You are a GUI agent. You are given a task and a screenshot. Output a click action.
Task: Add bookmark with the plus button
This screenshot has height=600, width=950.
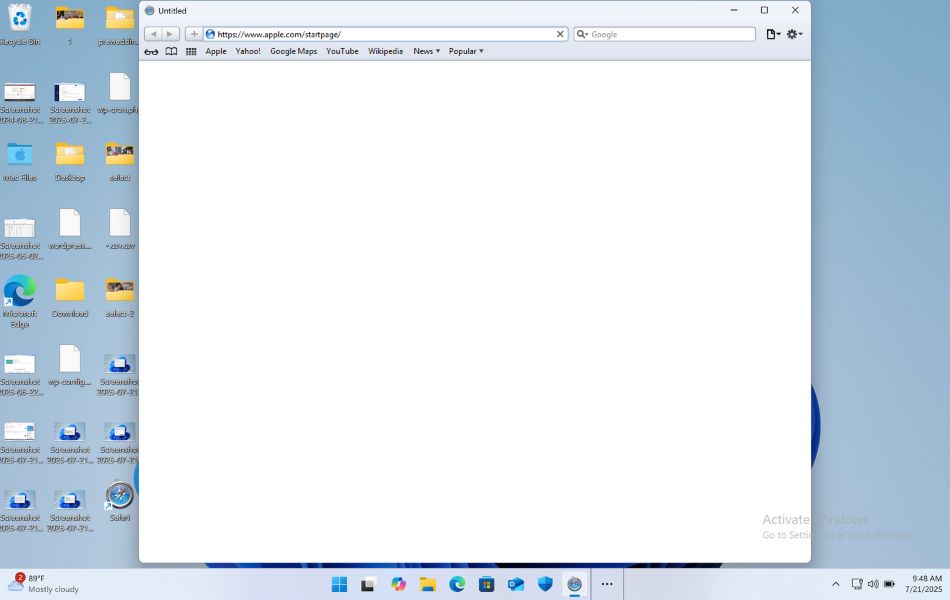[194, 34]
